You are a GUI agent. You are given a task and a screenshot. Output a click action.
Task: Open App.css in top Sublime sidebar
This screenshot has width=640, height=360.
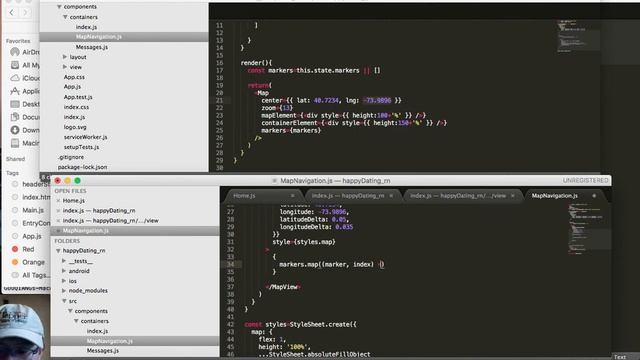[x=74, y=77]
